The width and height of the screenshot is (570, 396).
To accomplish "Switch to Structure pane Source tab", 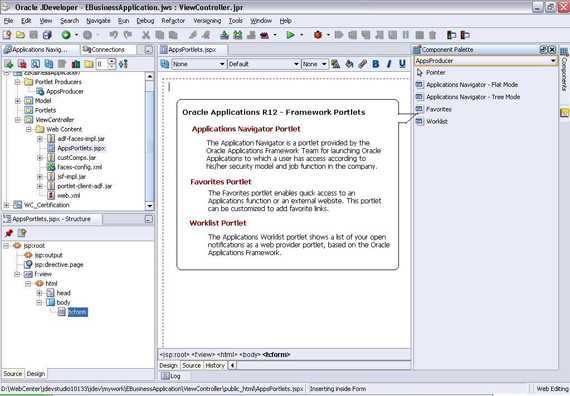I will (13, 373).
